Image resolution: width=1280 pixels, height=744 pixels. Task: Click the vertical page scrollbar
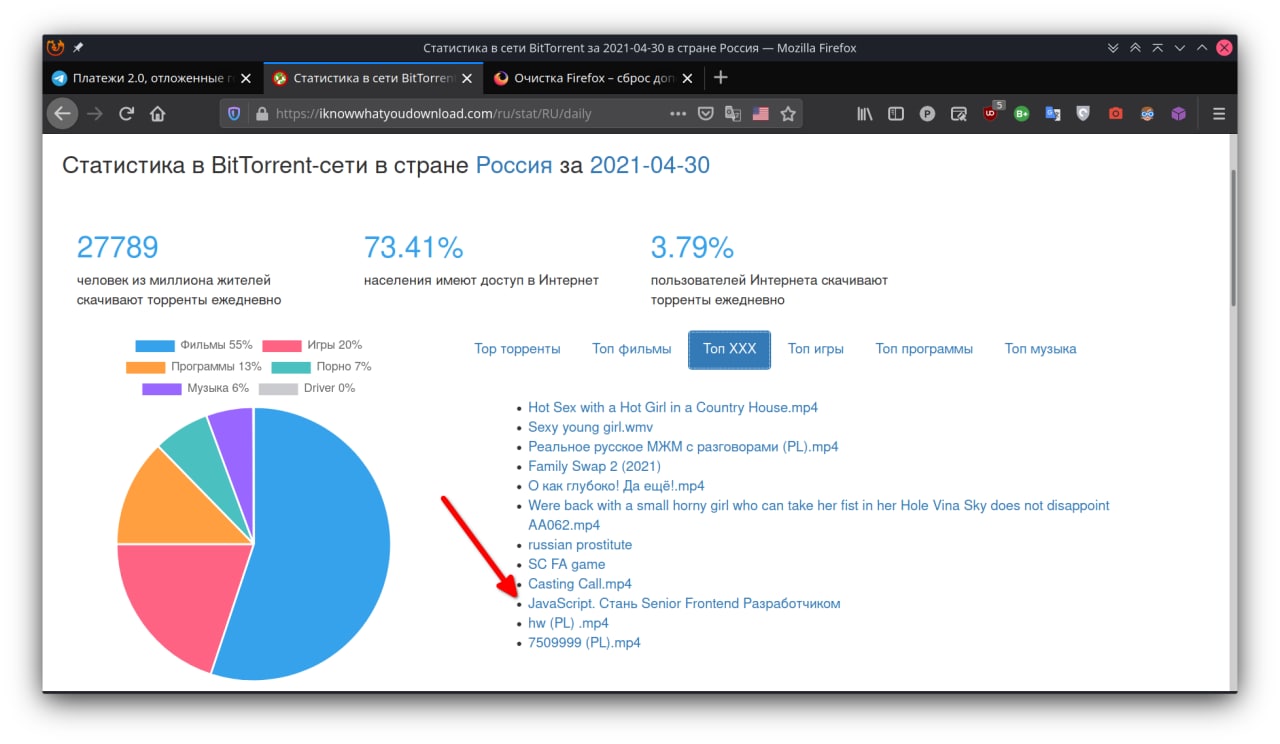coord(1232,239)
